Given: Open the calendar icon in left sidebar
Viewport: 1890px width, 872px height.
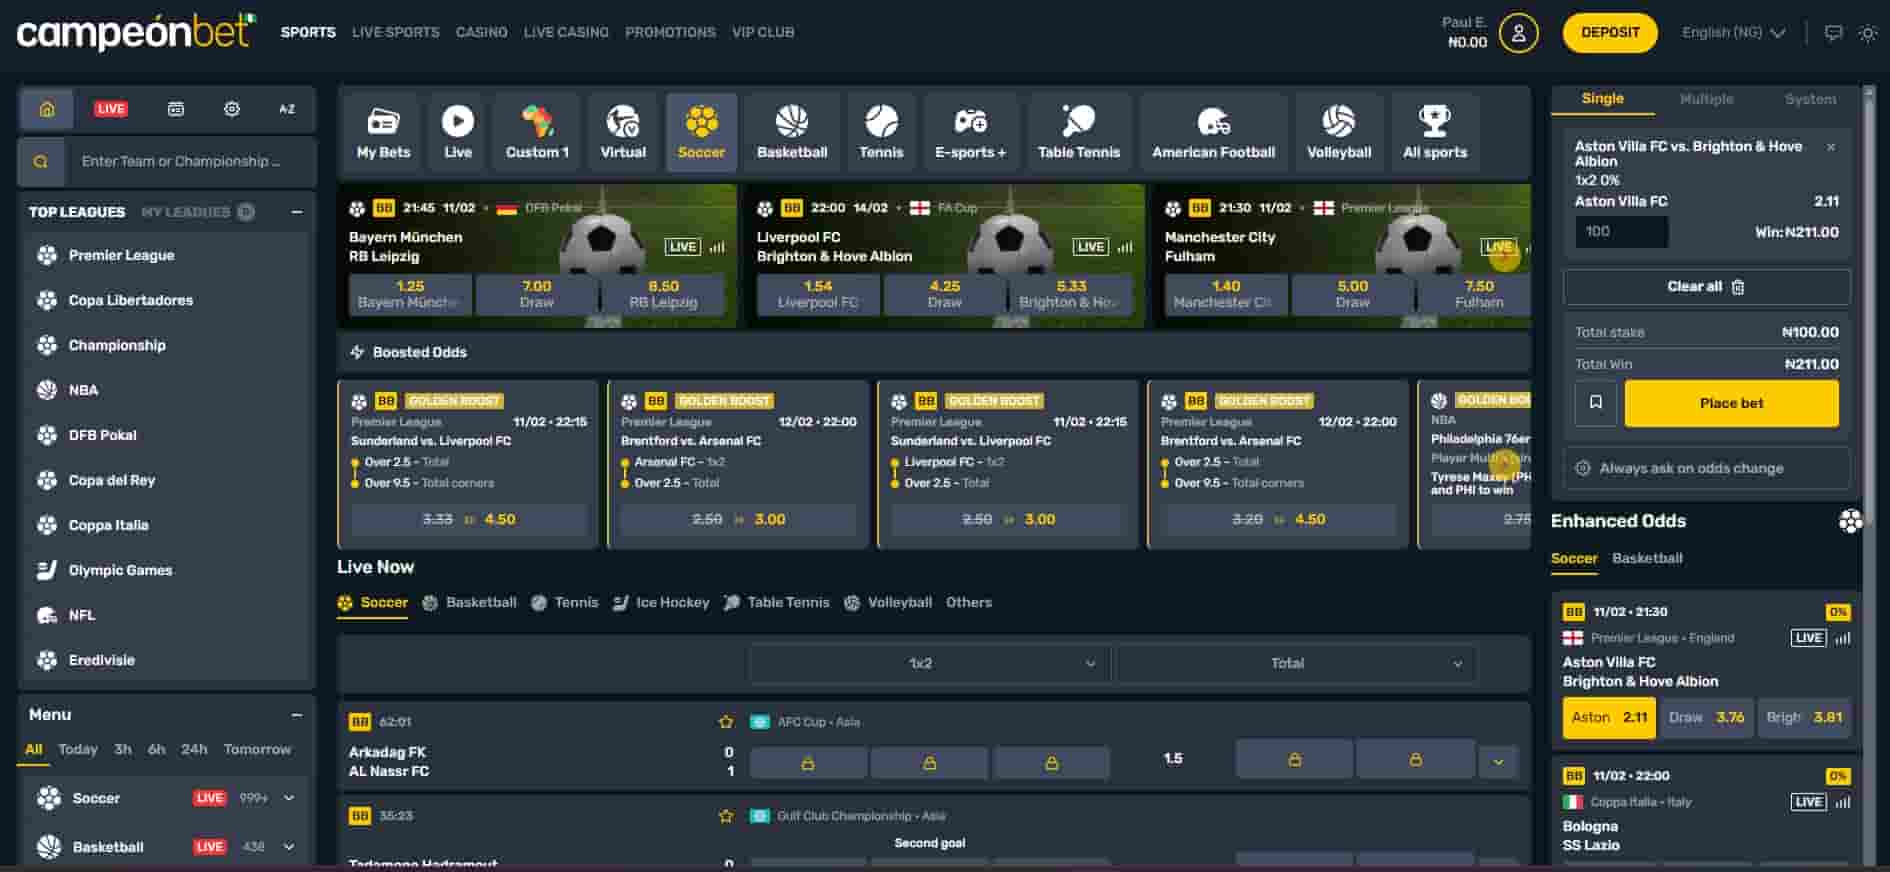Looking at the screenshot, I should click(x=176, y=109).
